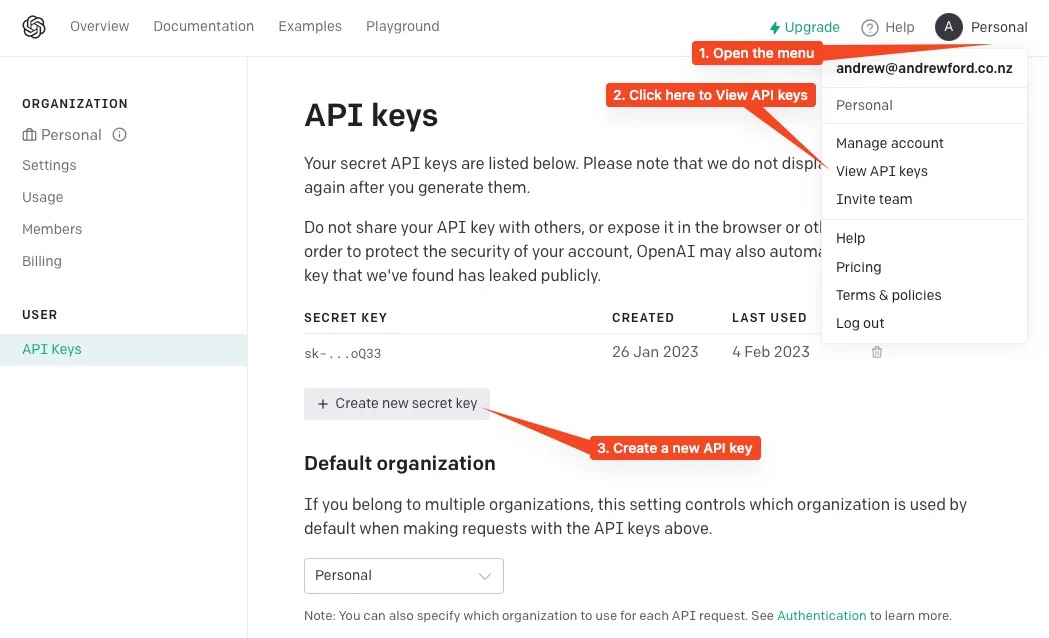Open Usage in the organization sidebar
Screen dimensions: 1049x638
click(x=42, y=197)
